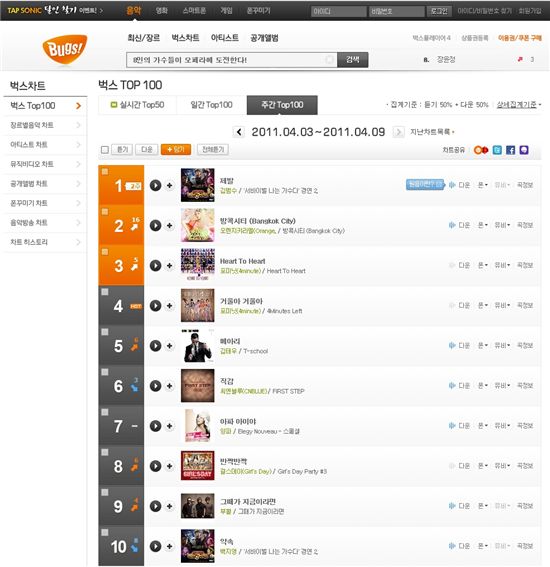Click the search input field
Image resolution: width=550 pixels, height=567 pixels.
point(232,60)
